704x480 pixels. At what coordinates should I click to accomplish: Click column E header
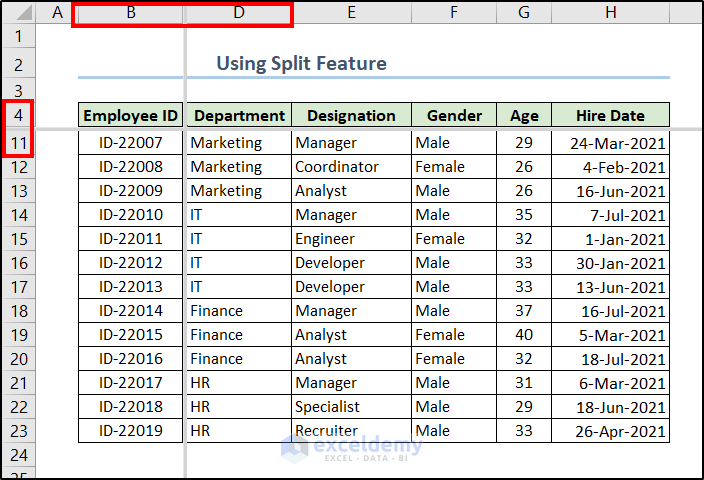coord(351,13)
